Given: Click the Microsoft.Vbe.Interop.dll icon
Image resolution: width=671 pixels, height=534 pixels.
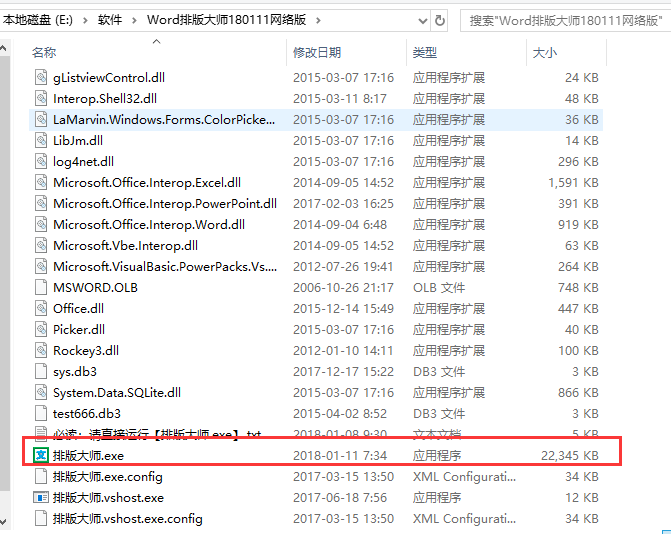Looking at the screenshot, I should [41, 245].
